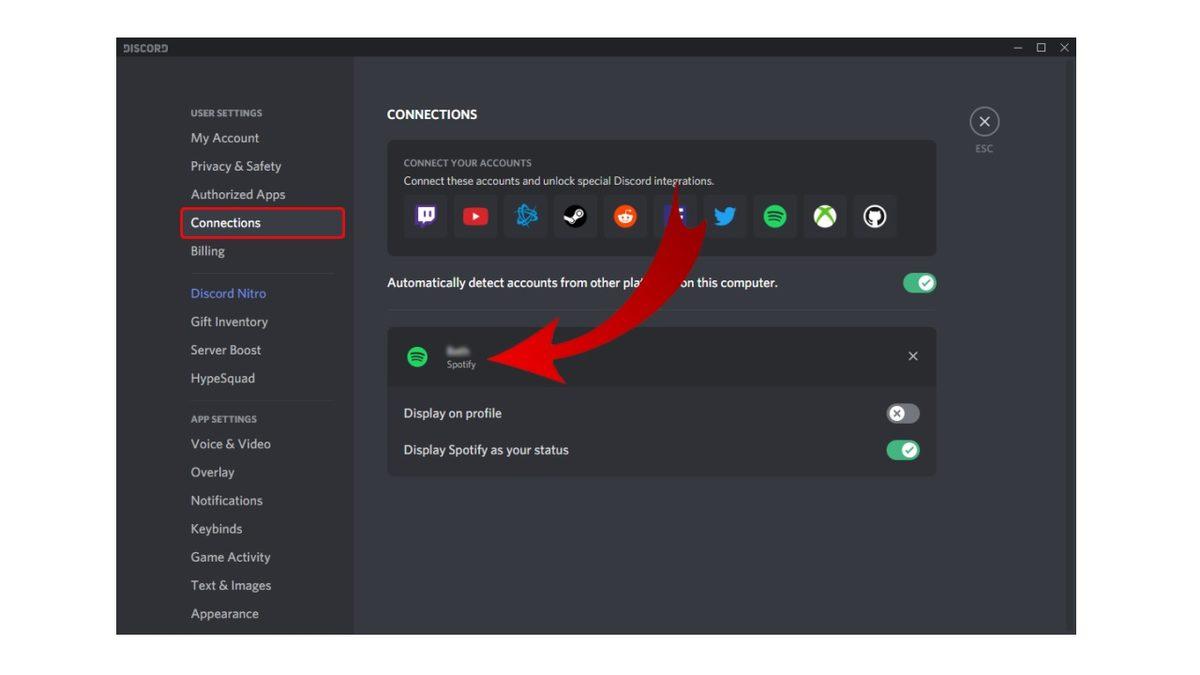
Task: Switch to Voice & Video settings
Action: [x=230, y=443]
